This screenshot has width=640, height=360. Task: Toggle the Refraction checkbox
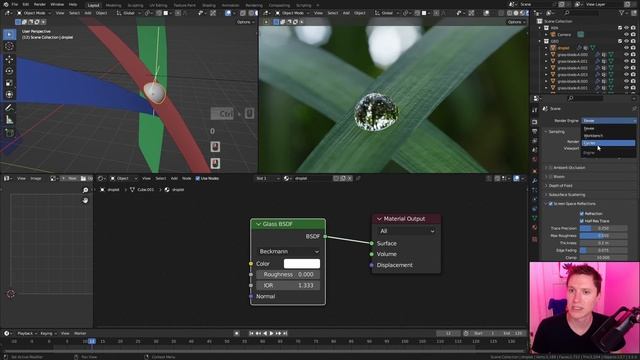coord(582,213)
